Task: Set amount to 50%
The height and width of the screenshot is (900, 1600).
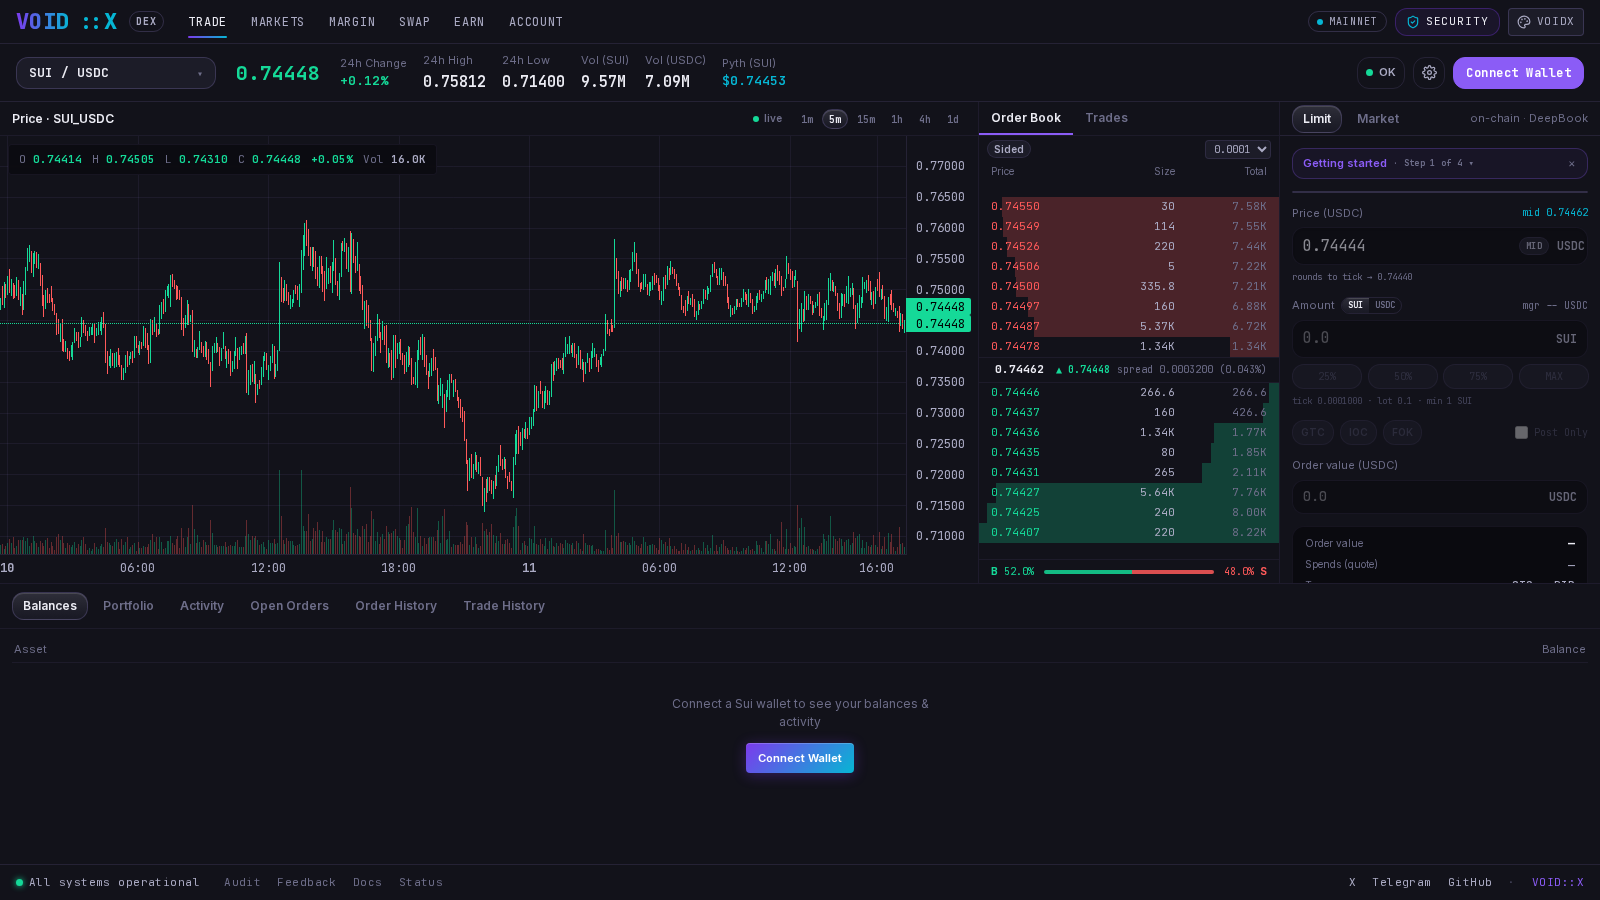Action: [1403, 376]
